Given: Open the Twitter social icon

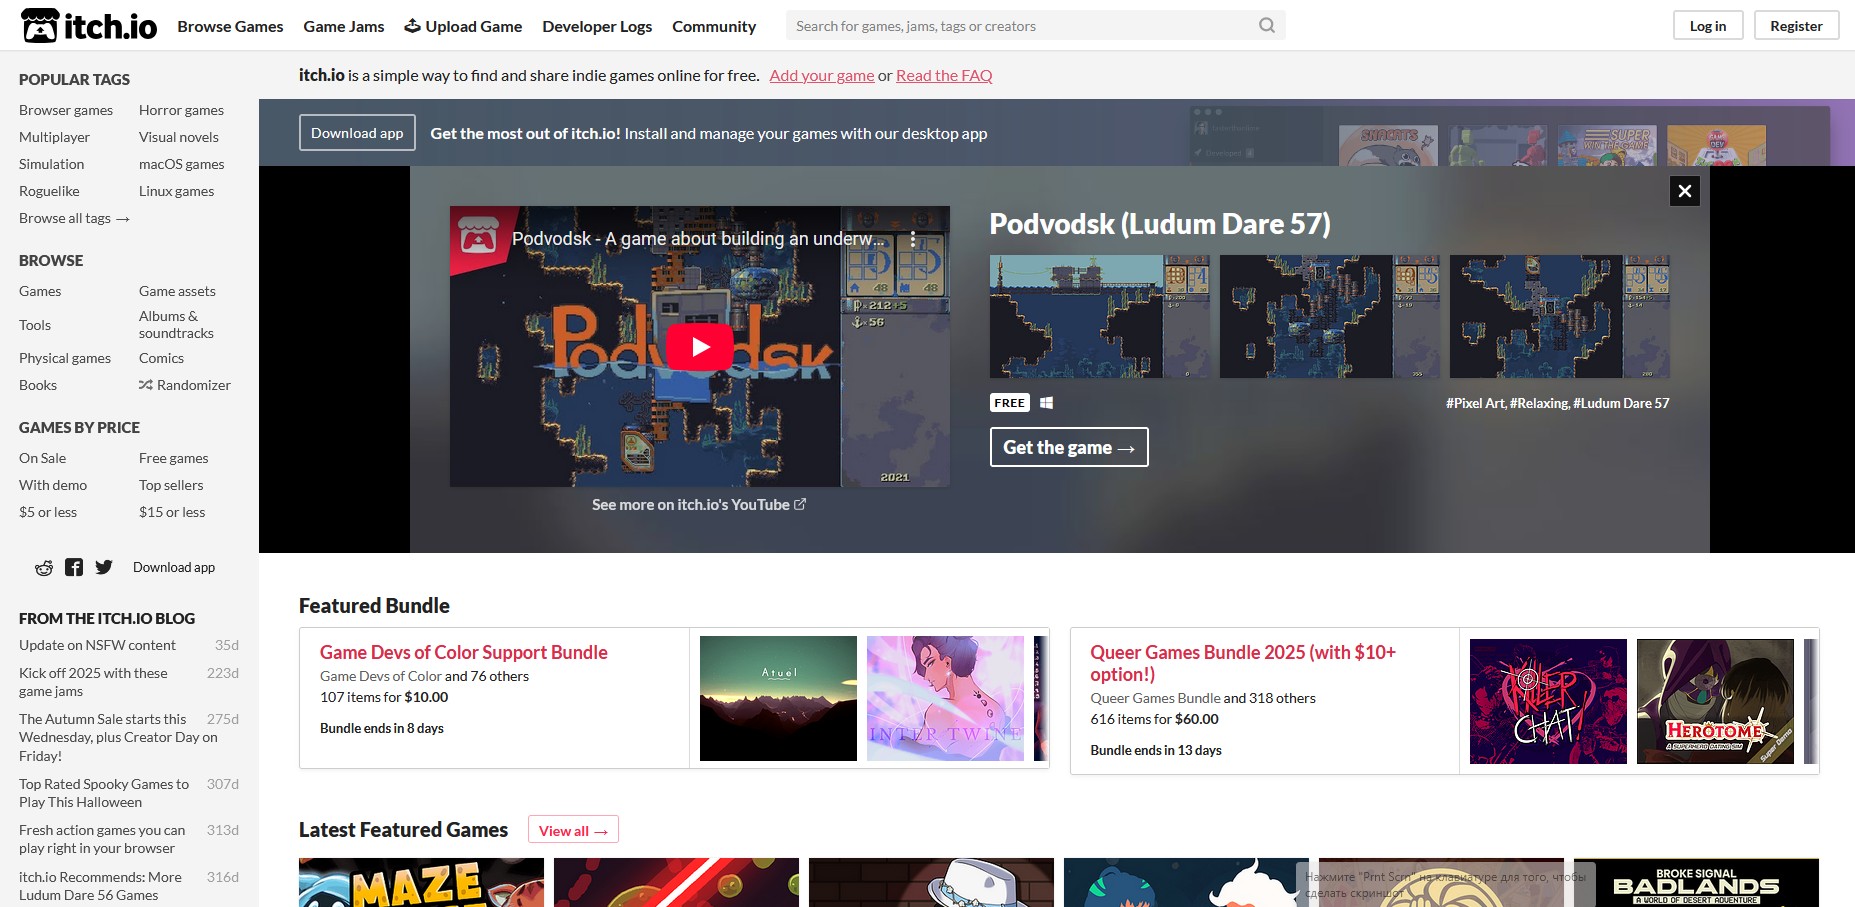Looking at the screenshot, I should click(104, 568).
